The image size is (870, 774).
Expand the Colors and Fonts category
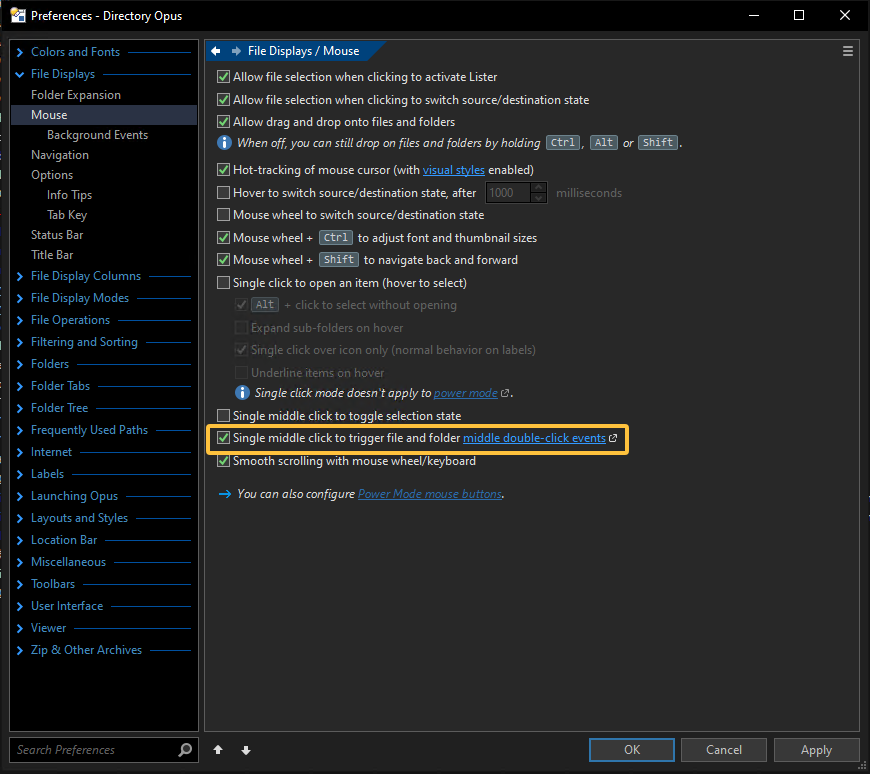pyautogui.click(x=20, y=52)
